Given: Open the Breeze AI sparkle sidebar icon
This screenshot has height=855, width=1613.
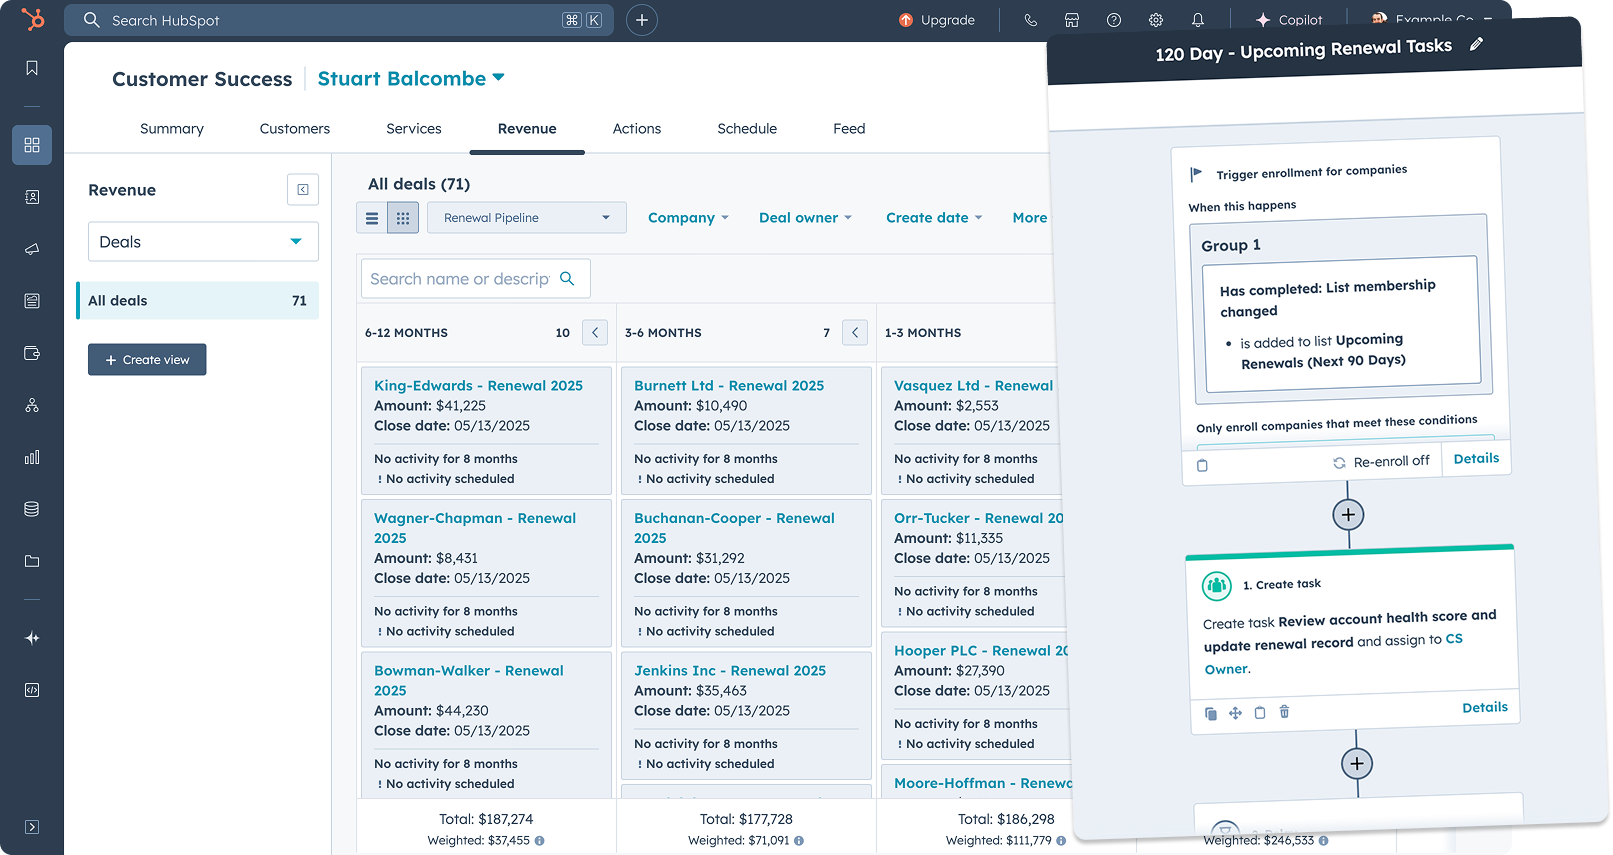Looking at the screenshot, I should pos(32,638).
